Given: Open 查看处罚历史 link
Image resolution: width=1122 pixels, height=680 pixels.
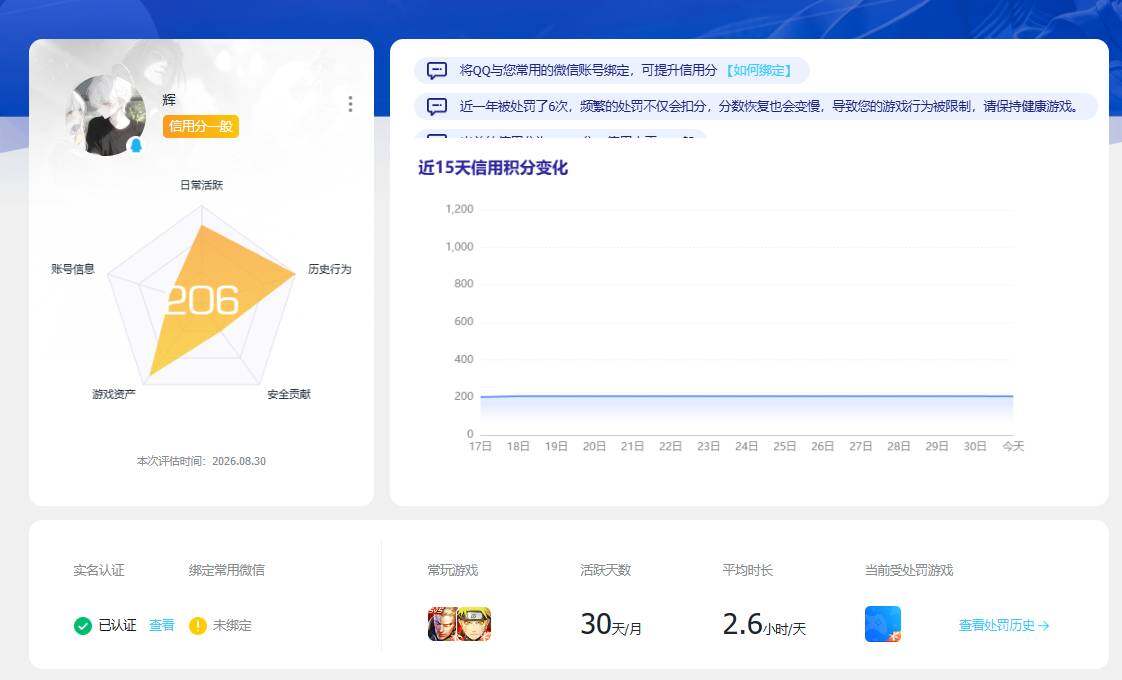Looking at the screenshot, I should pyautogui.click(x=1003, y=626).
